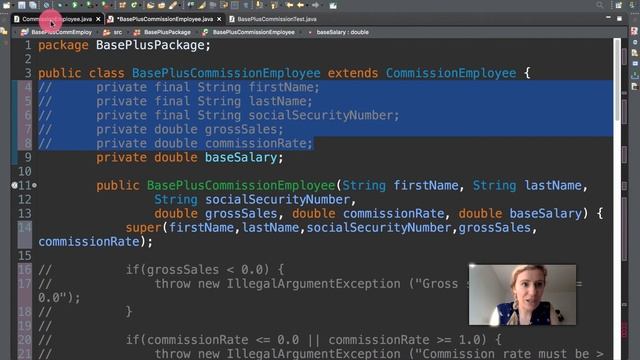Screen dimensions: 640x360
Task: Click line 11 annotation marker in gutter
Action: pyautogui.click(x=14, y=185)
